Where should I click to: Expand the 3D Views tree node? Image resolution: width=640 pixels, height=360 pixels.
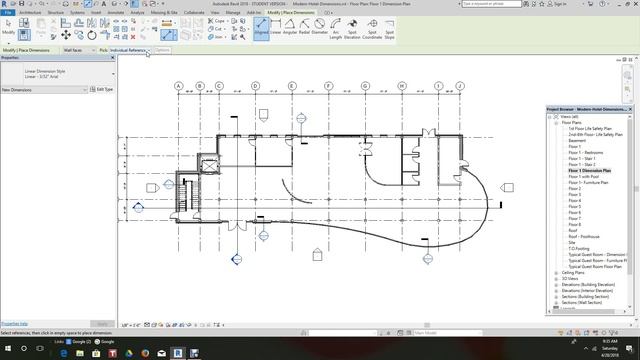tap(556, 279)
